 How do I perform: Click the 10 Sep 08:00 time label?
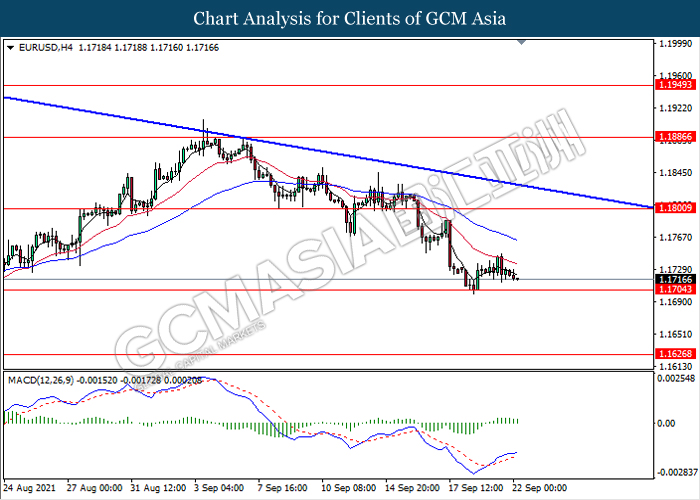pyautogui.click(x=349, y=488)
